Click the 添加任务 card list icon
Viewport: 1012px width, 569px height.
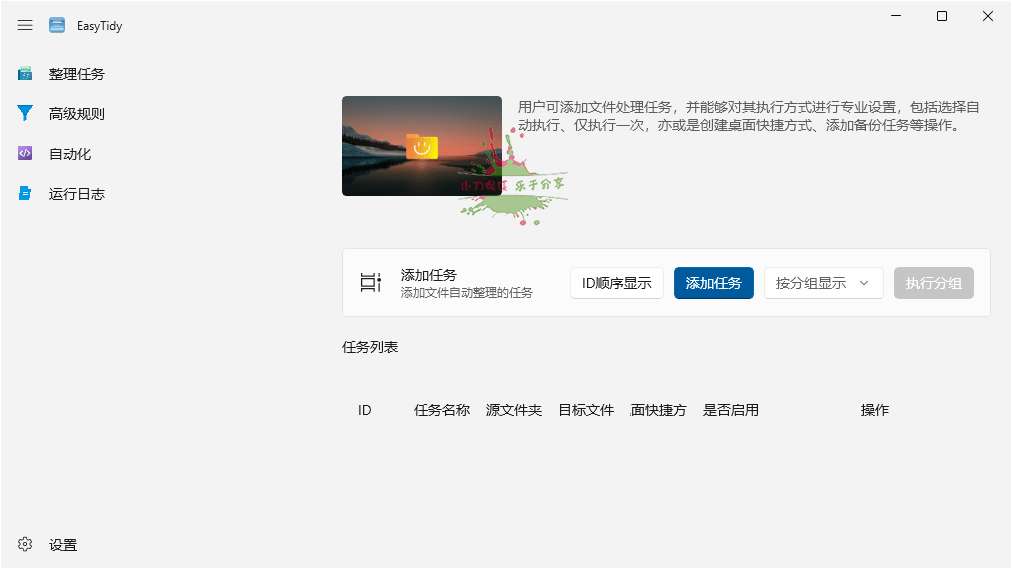(371, 283)
